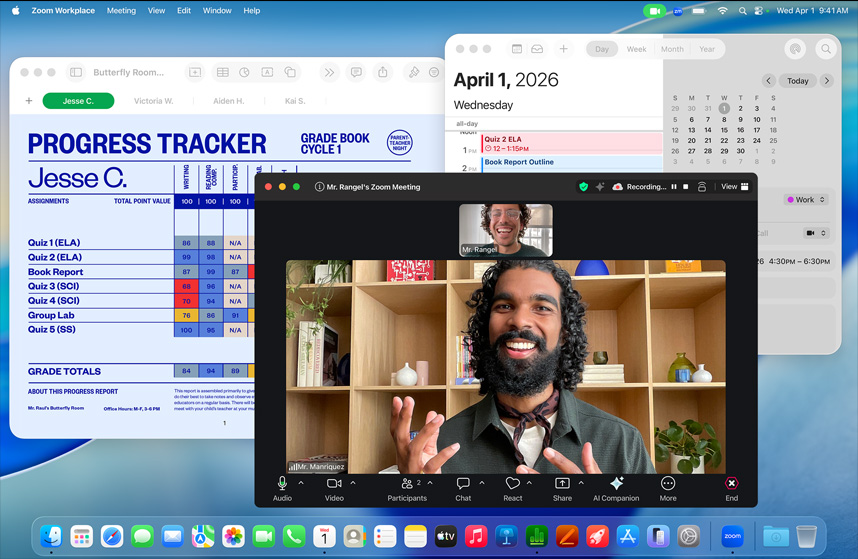The width and height of the screenshot is (858, 559).
Task: Expand audio options arrow beside Audio
Action: (x=301, y=483)
